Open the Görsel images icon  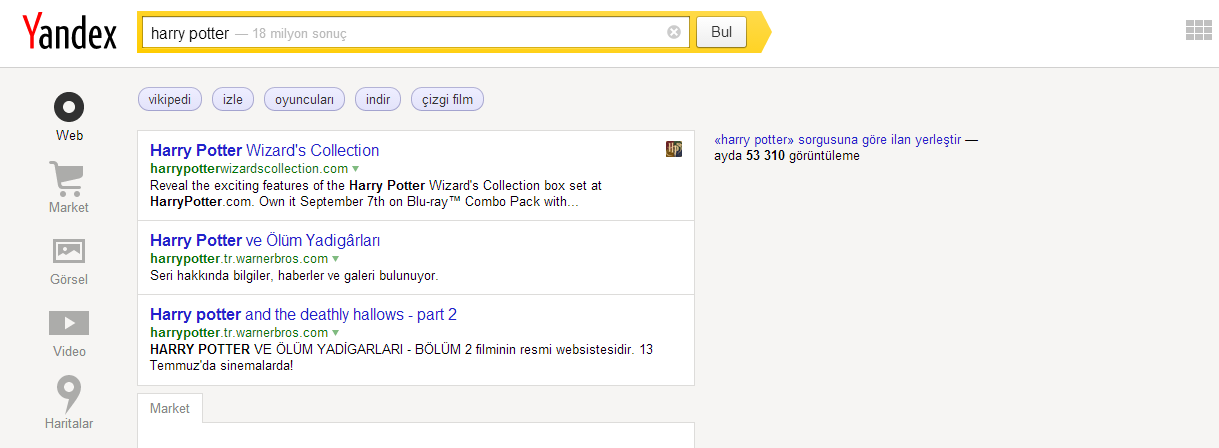pos(69,251)
